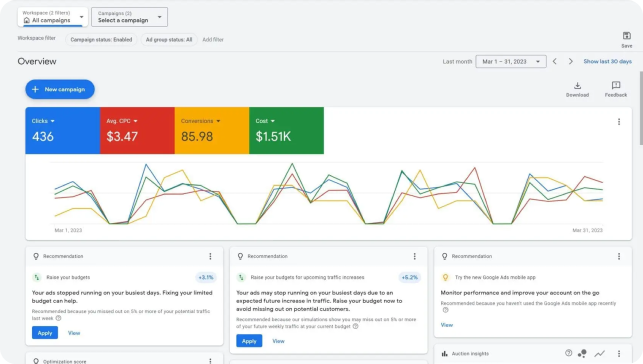Image resolution: width=643 pixels, height=364 pixels.
Task: Click the Auction insights bar chart icon
Action: [x=445, y=353]
